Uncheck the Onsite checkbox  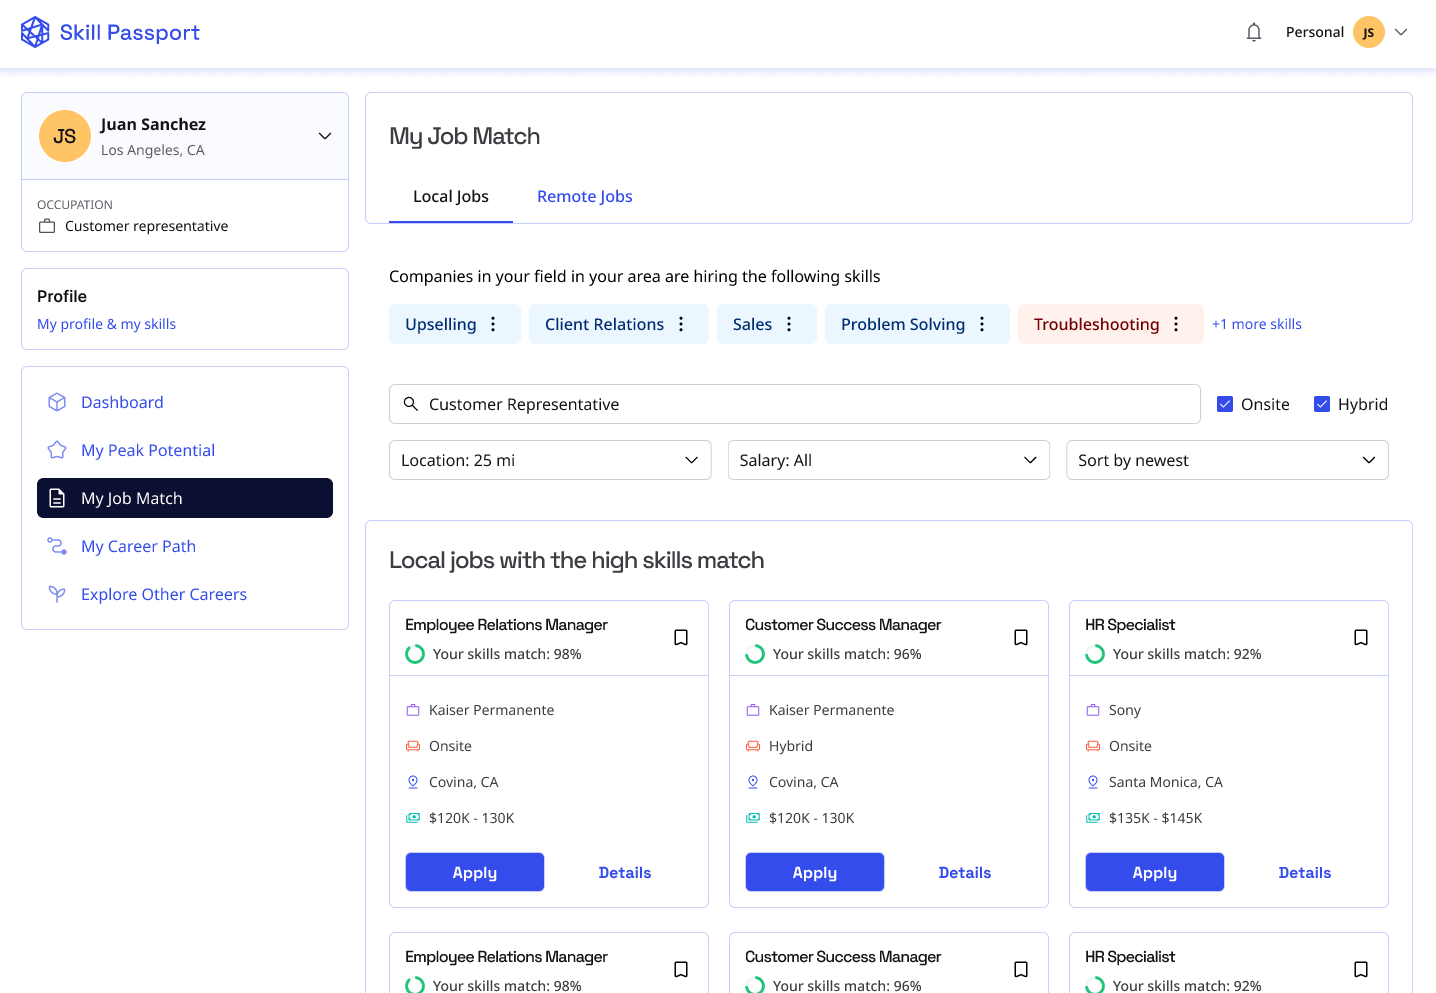pos(1225,404)
